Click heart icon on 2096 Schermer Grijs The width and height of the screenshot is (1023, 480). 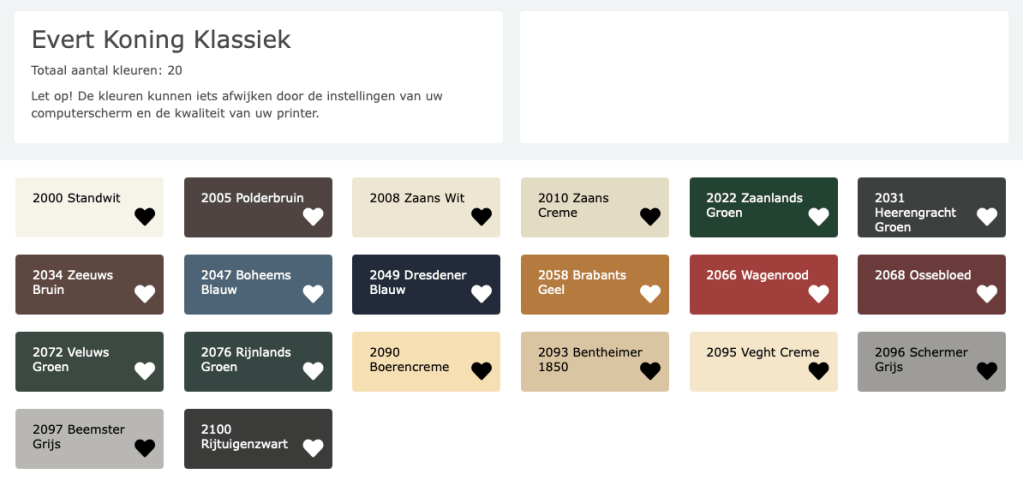(987, 370)
